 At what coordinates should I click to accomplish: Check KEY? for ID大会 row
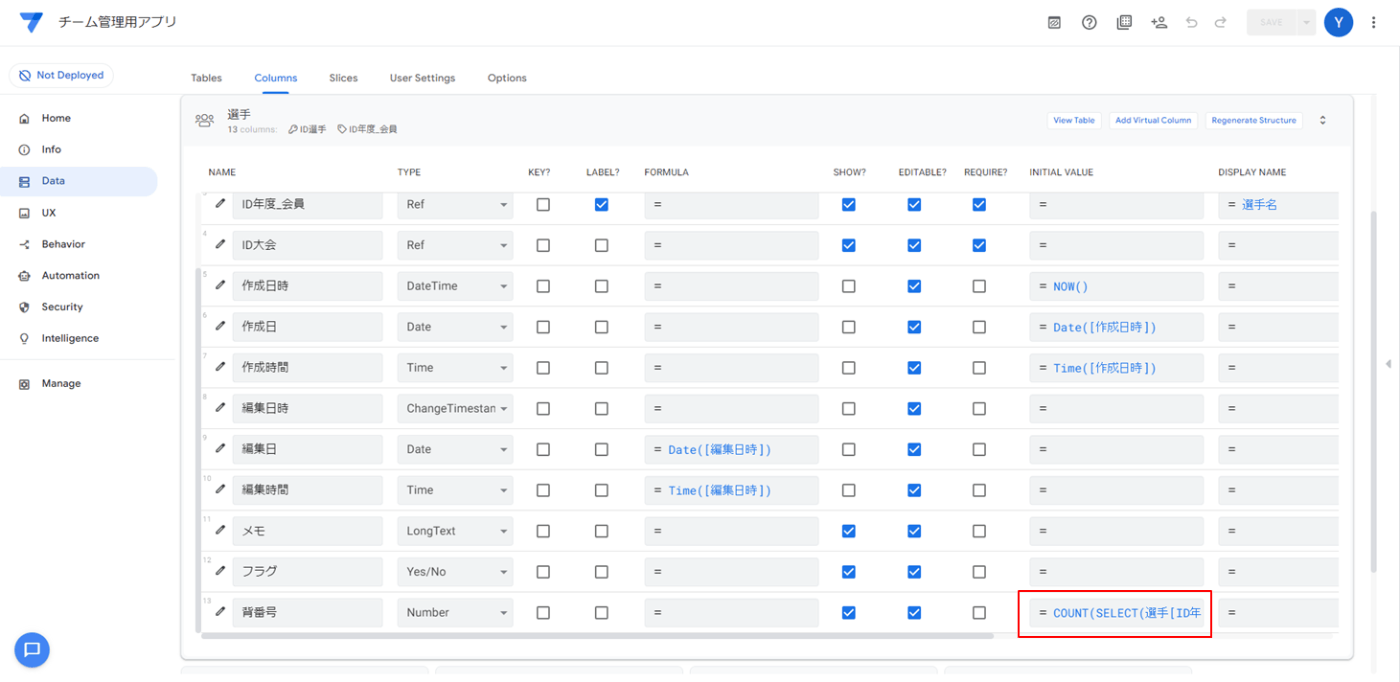tap(543, 245)
